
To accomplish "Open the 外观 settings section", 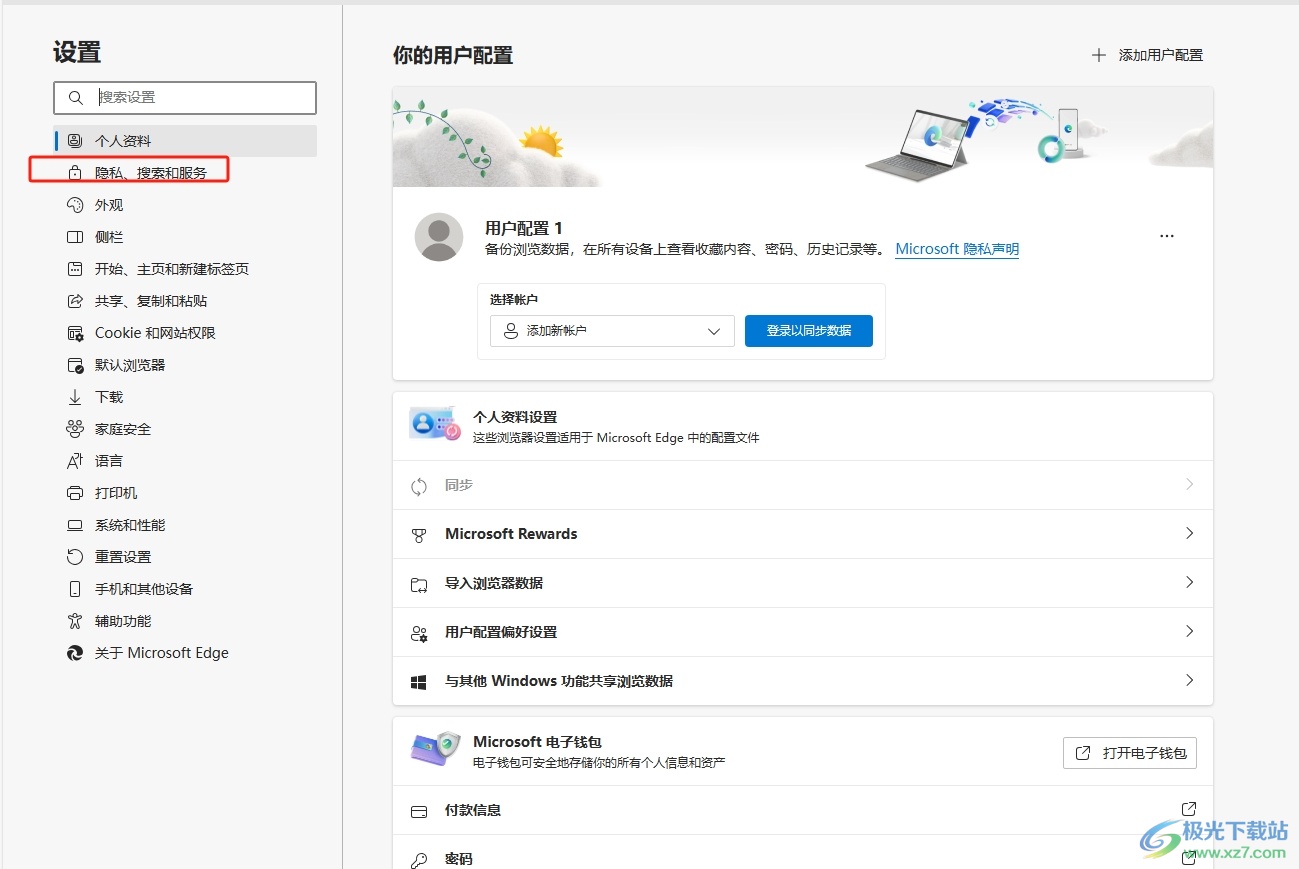I will point(186,205).
